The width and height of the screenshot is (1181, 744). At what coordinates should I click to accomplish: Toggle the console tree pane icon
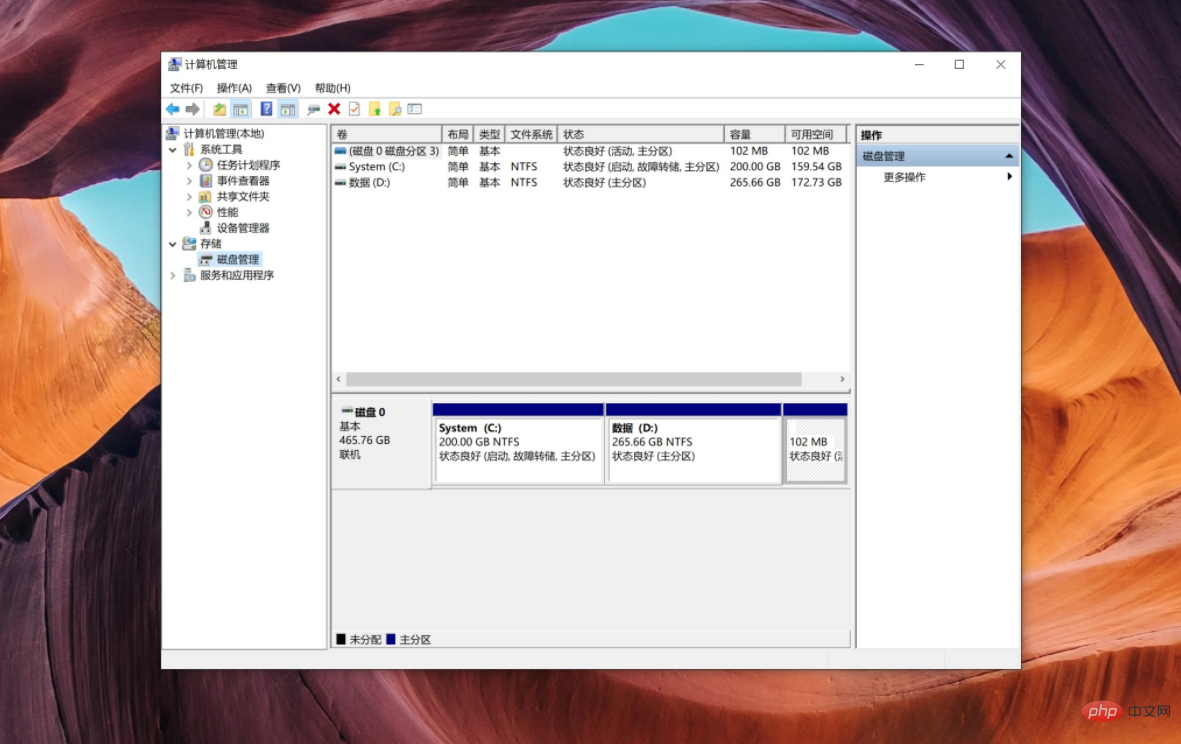tap(240, 109)
